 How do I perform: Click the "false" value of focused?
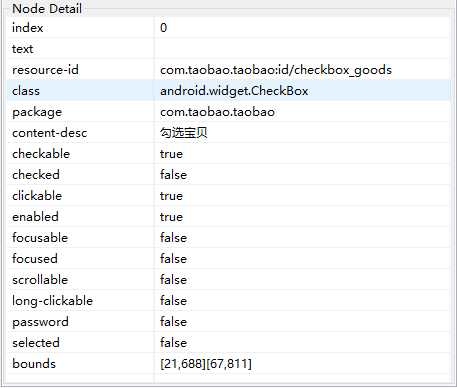(x=173, y=259)
